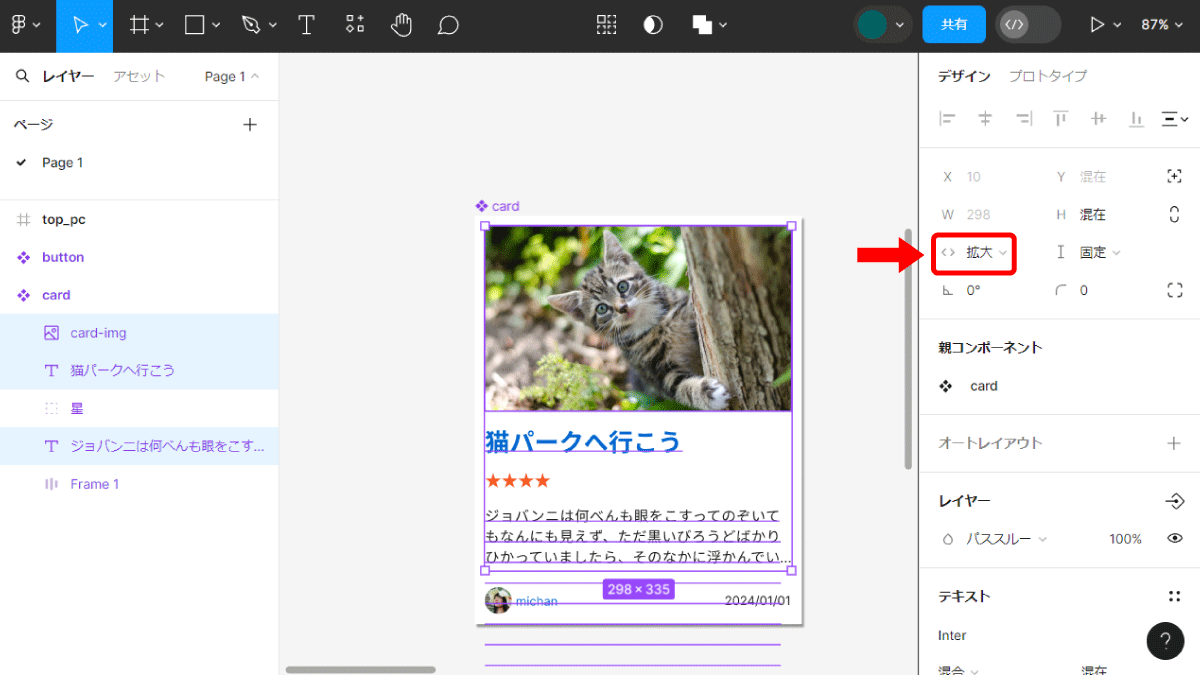Image resolution: width=1200 pixels, height=675 pixels.
Task: Add a new page with plus icon
Action: [250, 124]
